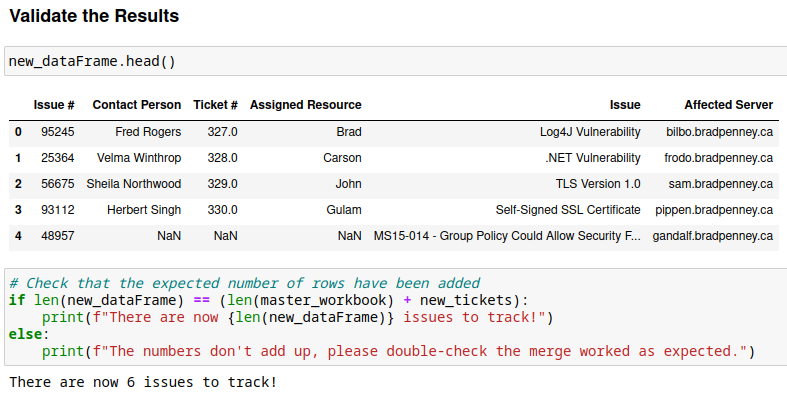This screenshot has width=787, height=395.
Task: Click row index 0 label
Action: [x=18, y=132]
